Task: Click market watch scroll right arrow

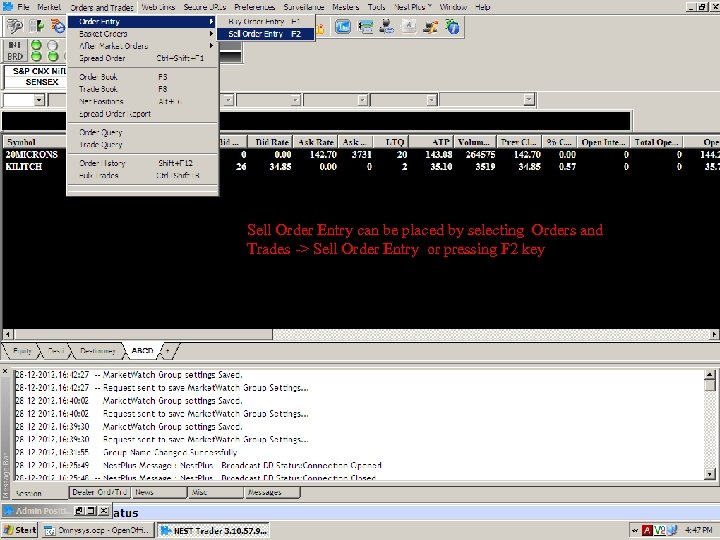Action: tap(714, 334)
